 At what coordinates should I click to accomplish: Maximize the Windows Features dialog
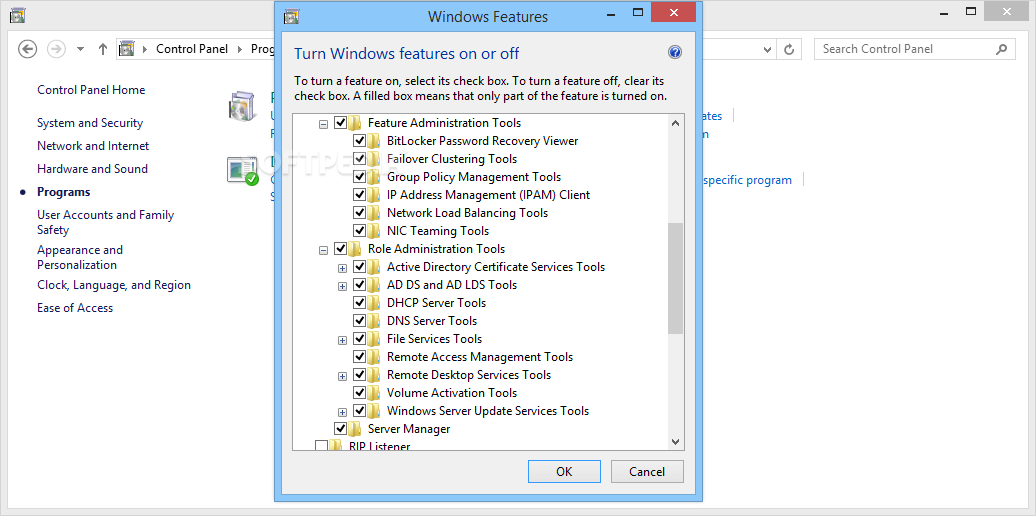coord(638,12)
